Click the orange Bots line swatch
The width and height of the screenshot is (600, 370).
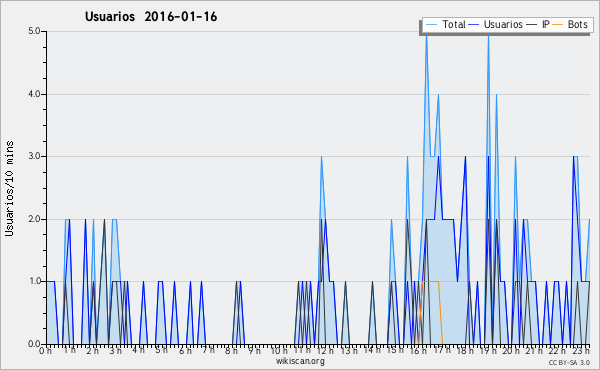pyautogui.click(x=558, y=25)
